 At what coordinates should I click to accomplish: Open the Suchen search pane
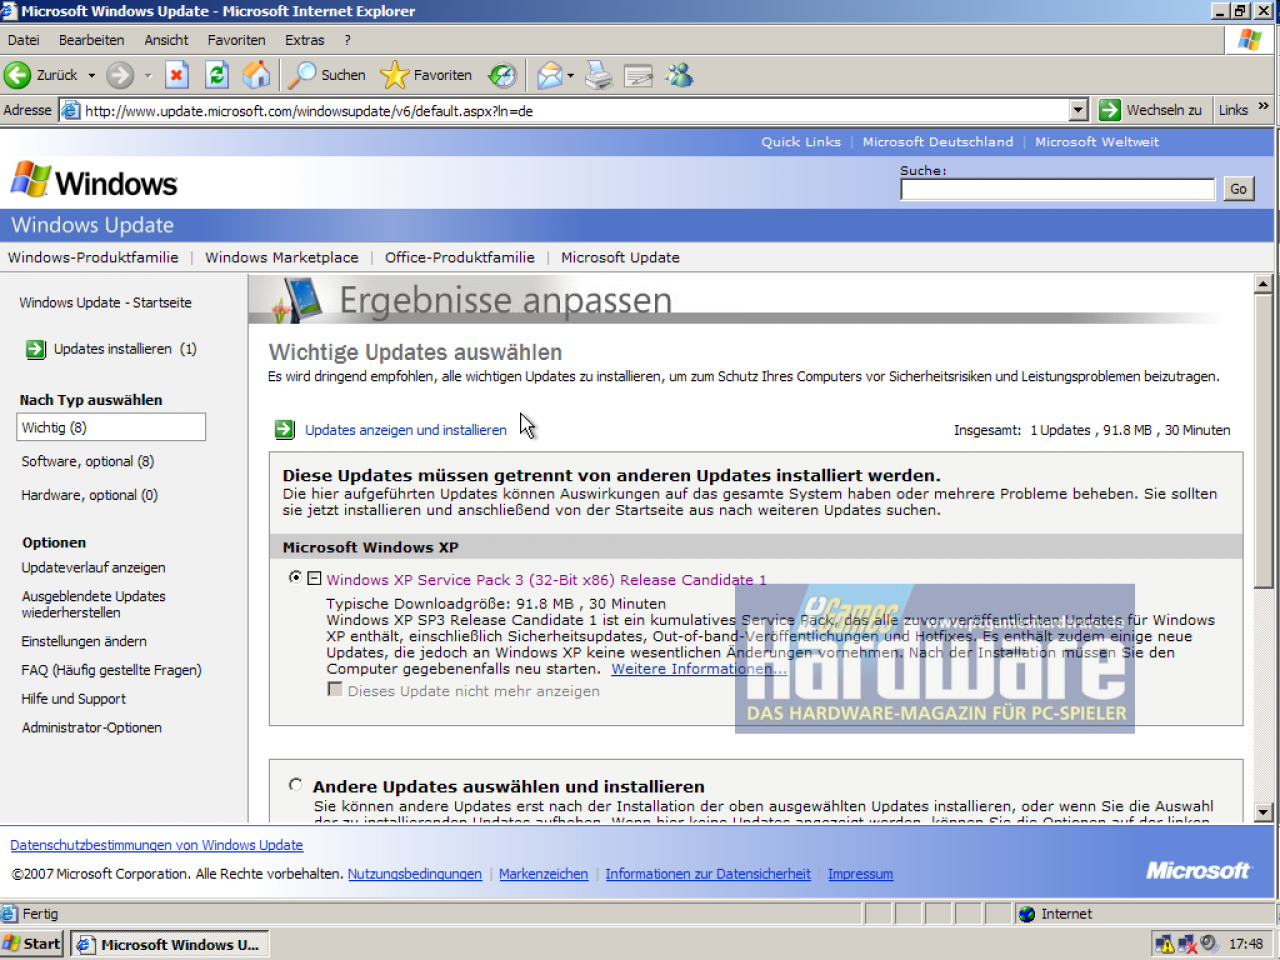[328, 75]
